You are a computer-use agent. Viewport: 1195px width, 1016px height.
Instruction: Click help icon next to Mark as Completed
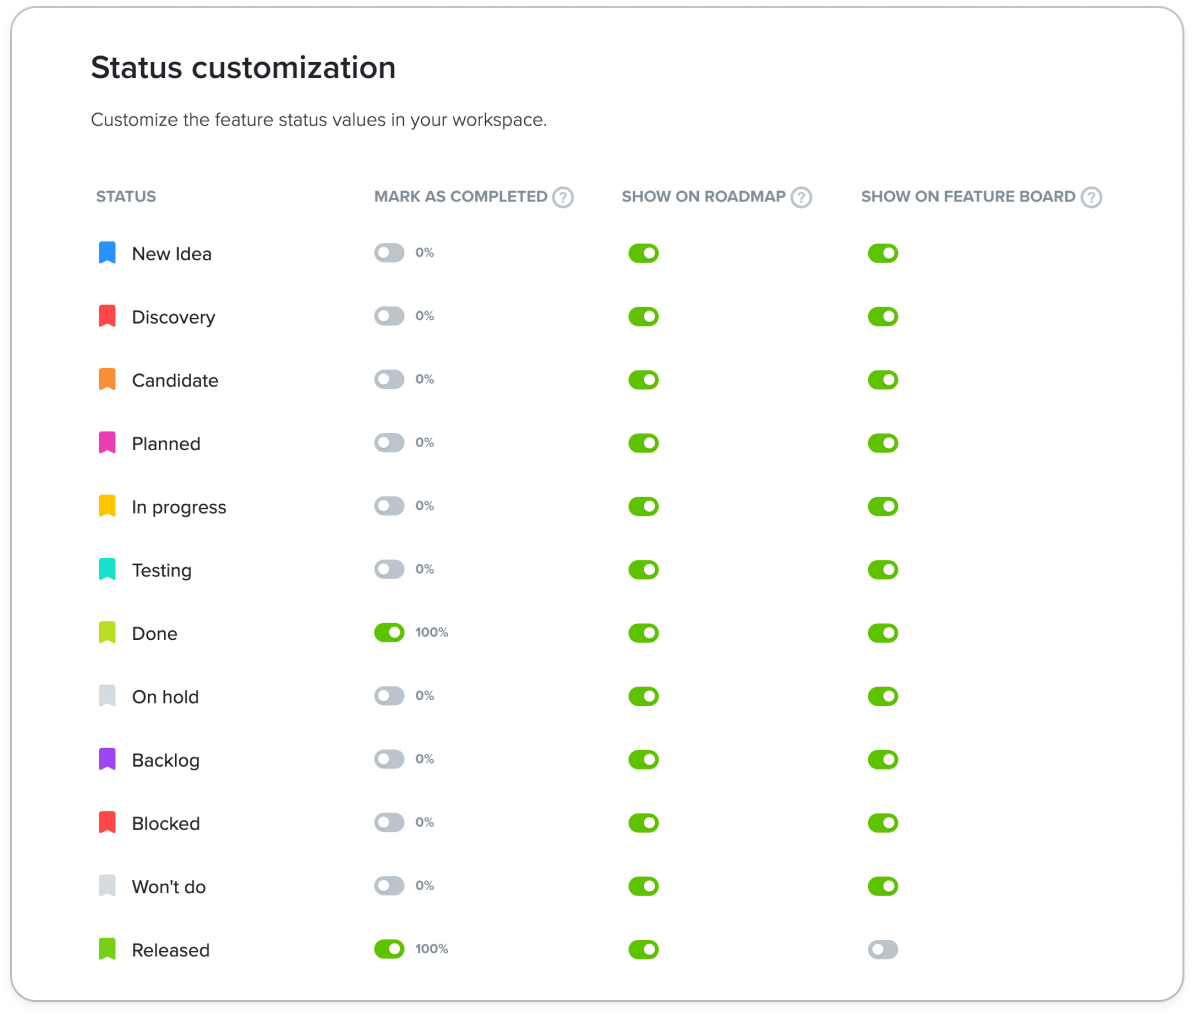coord(563,197)
